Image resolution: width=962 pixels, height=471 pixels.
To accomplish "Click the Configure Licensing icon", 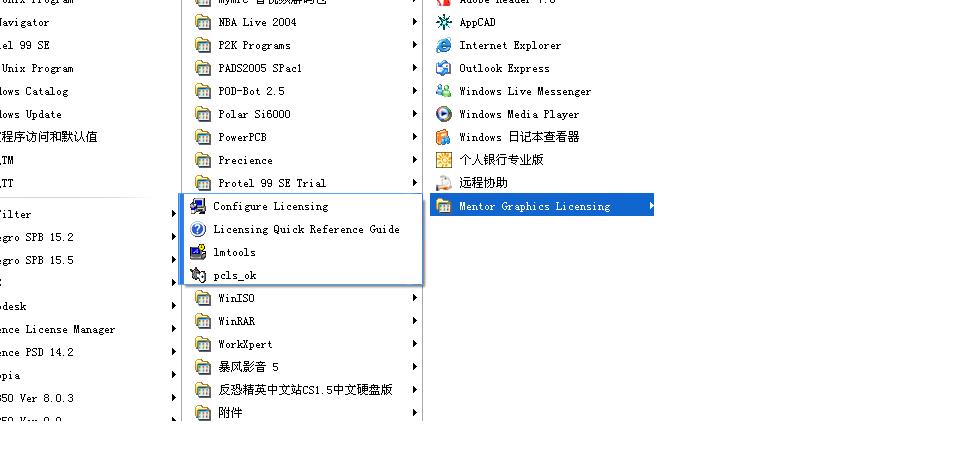I will (x=198, y=206).
